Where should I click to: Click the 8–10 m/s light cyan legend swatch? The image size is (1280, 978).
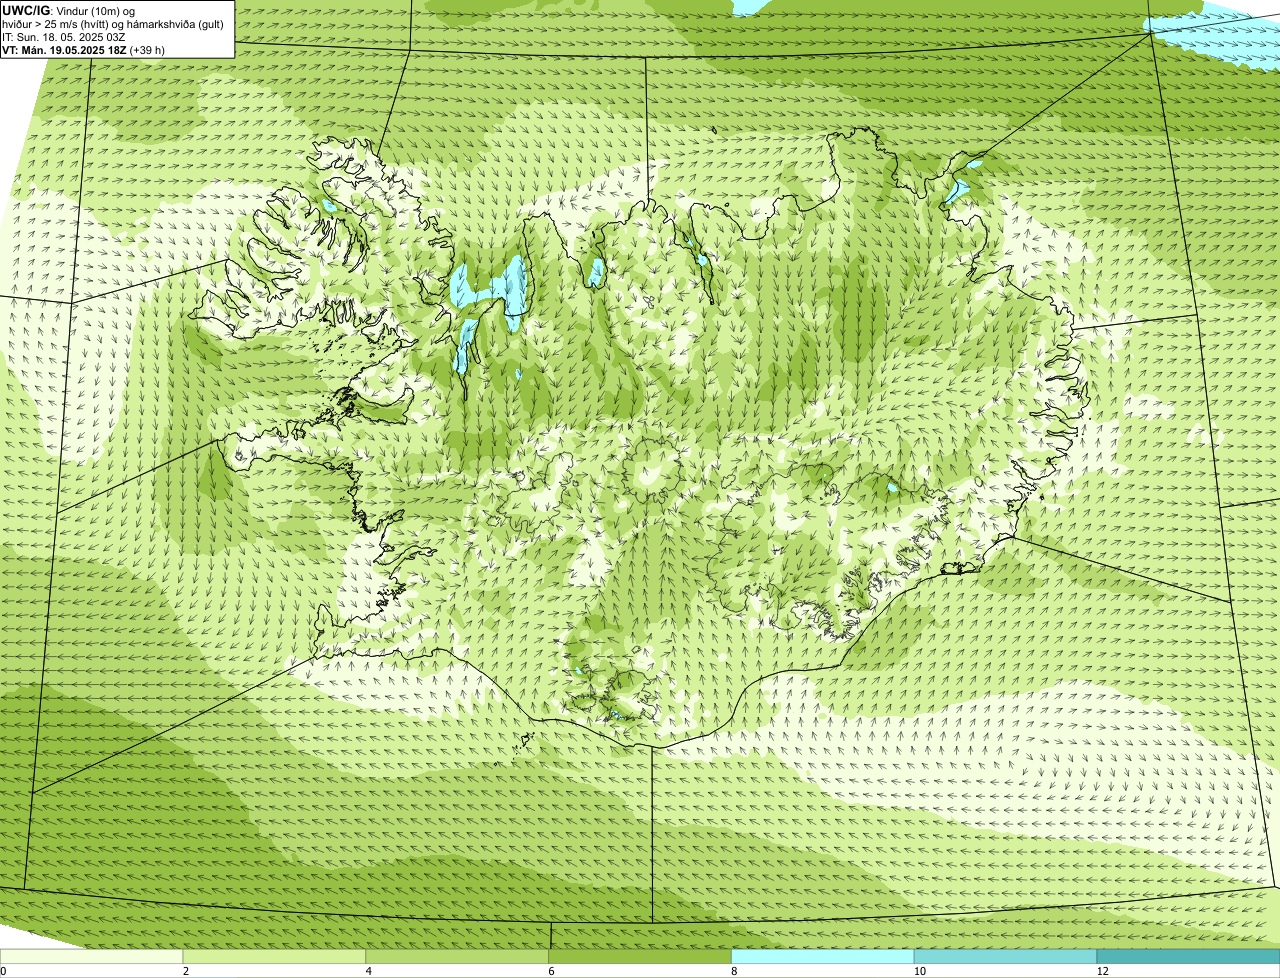coord(823,956)
